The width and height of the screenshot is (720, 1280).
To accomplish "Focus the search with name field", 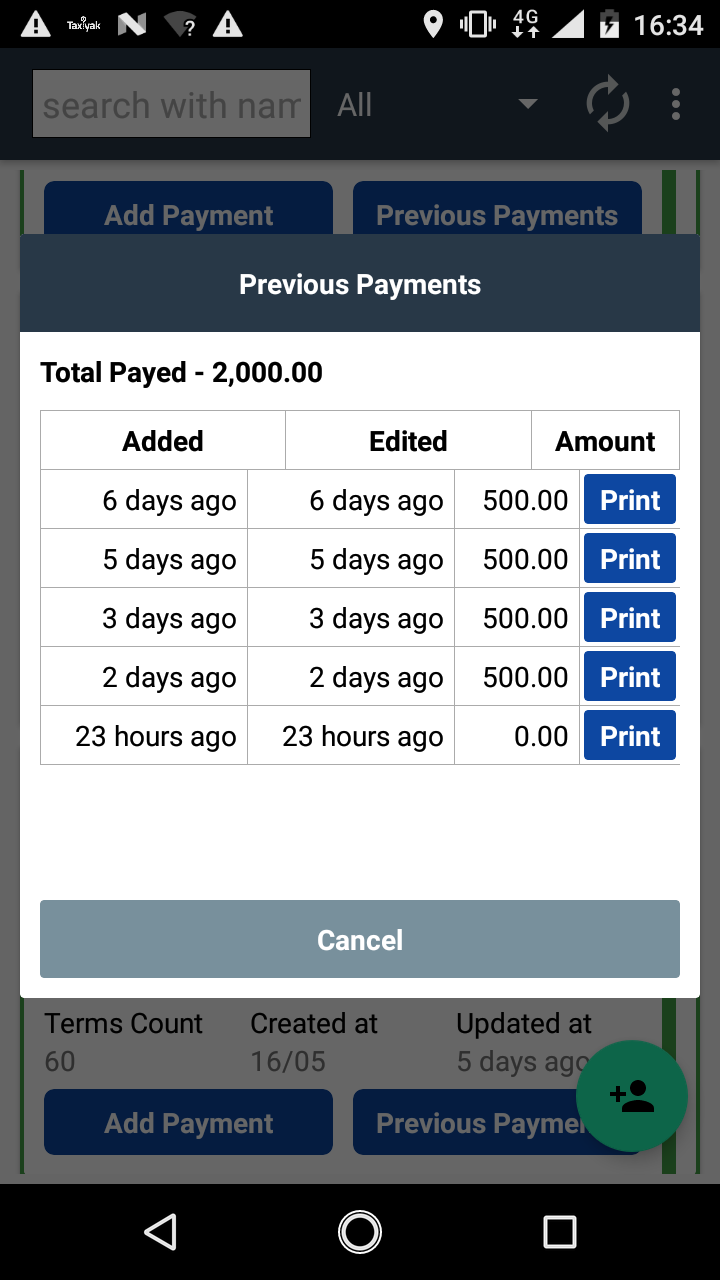I will [x=171, y=104].
